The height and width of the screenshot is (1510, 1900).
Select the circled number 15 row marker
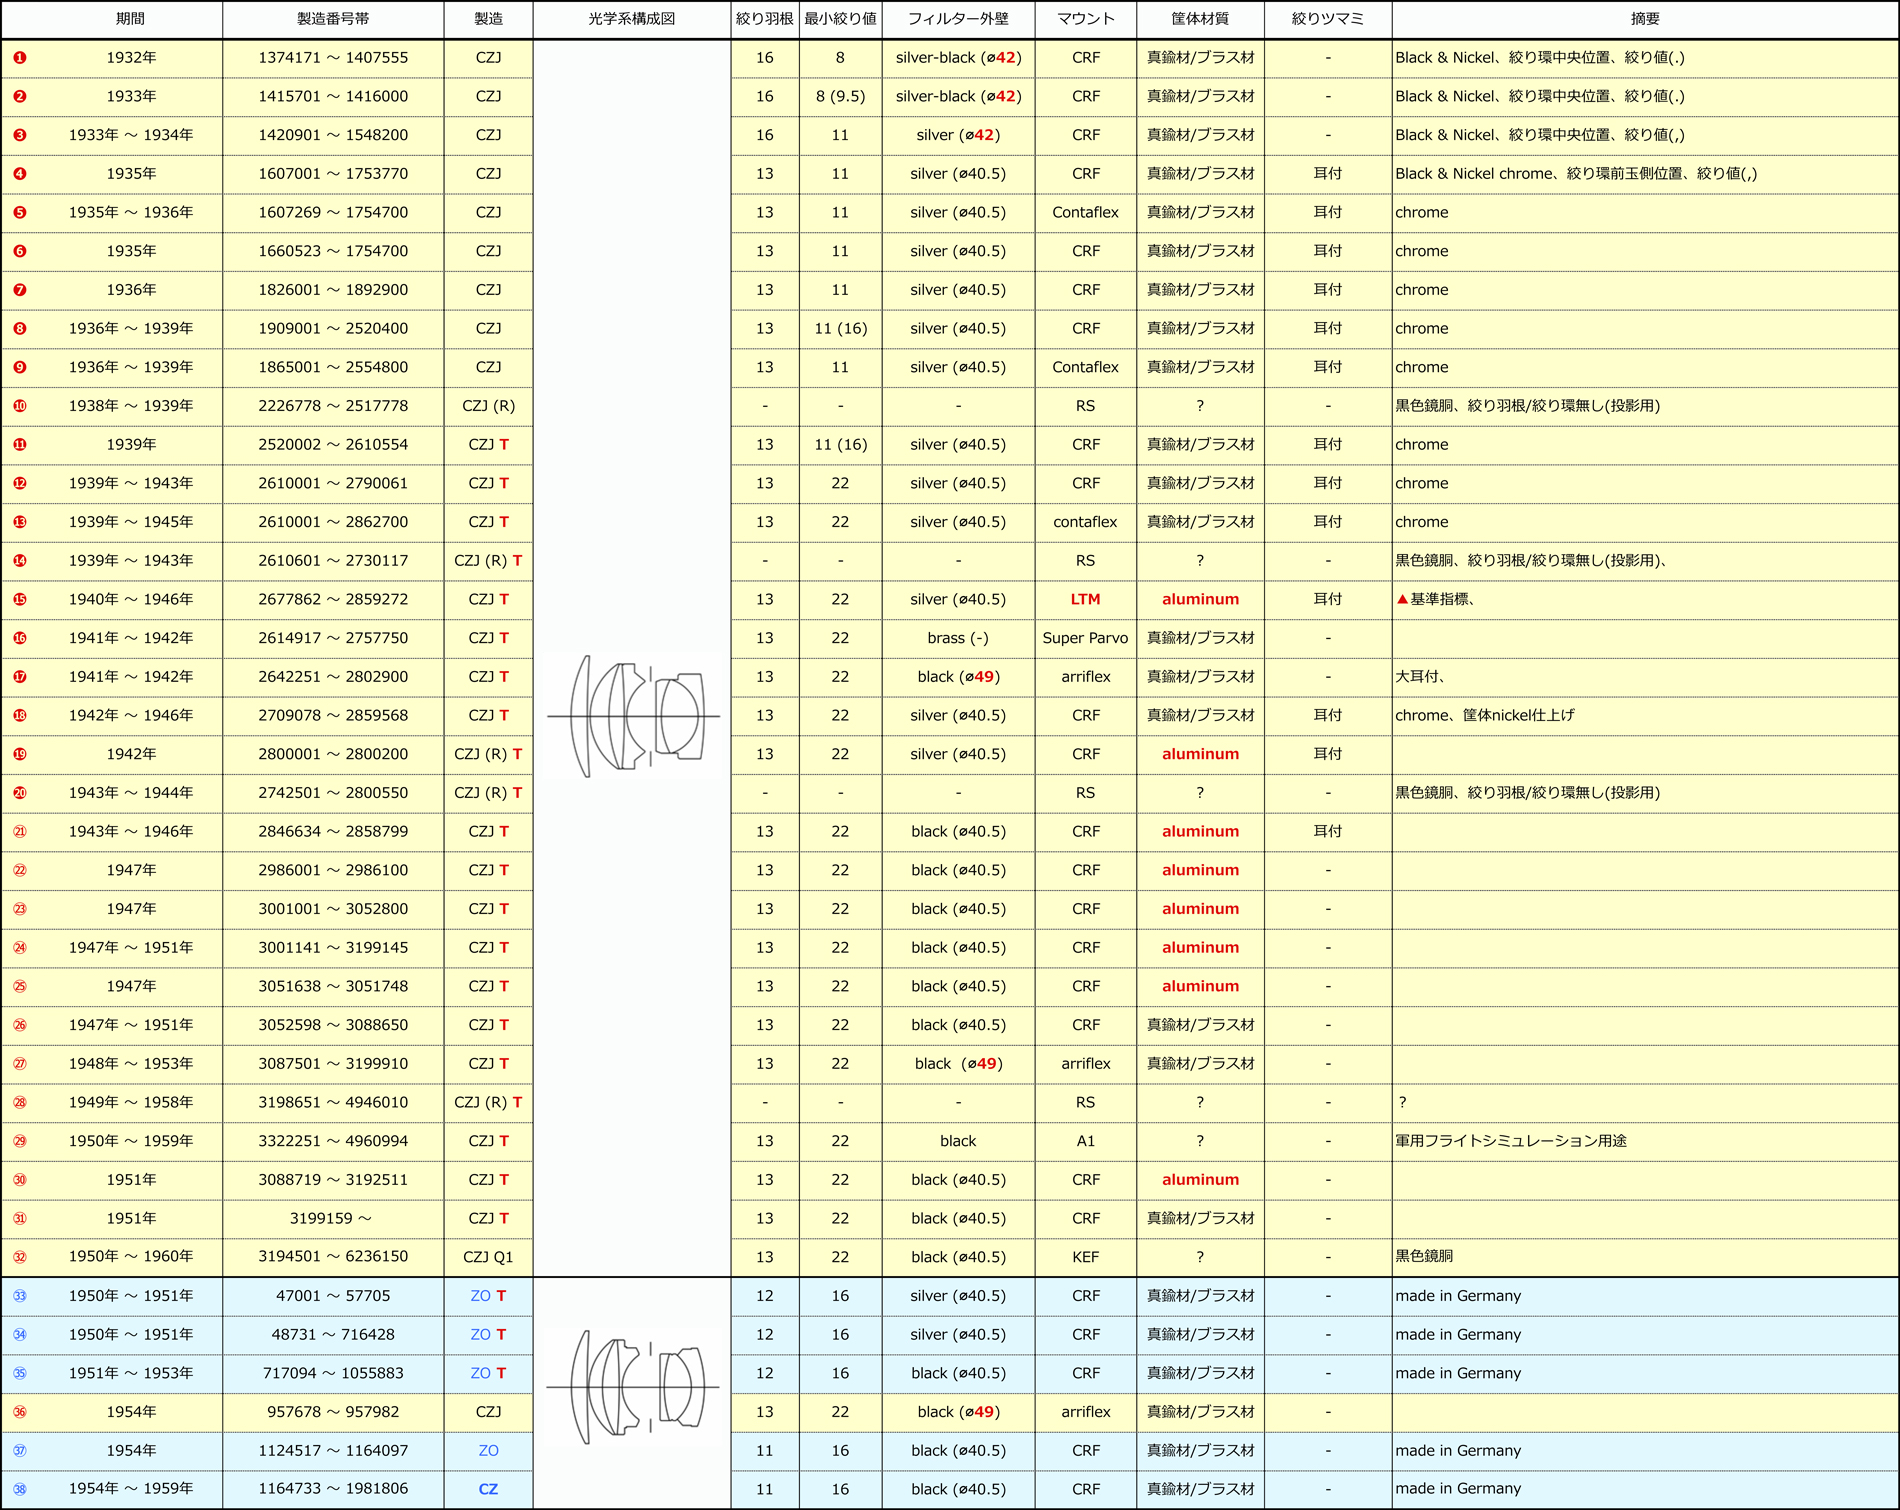(x=20, y=600)
